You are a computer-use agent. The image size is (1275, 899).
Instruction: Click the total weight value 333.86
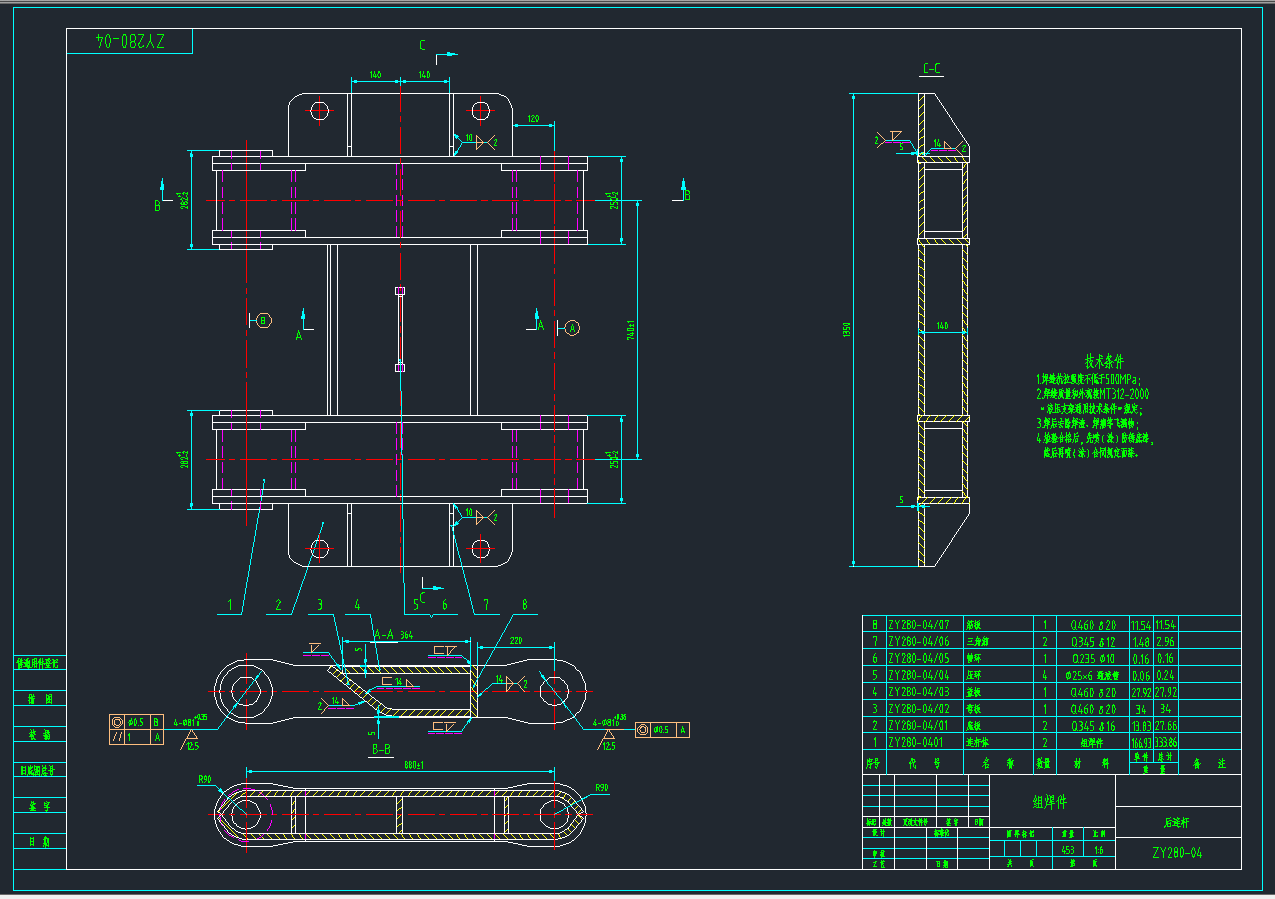[1166, 743]
